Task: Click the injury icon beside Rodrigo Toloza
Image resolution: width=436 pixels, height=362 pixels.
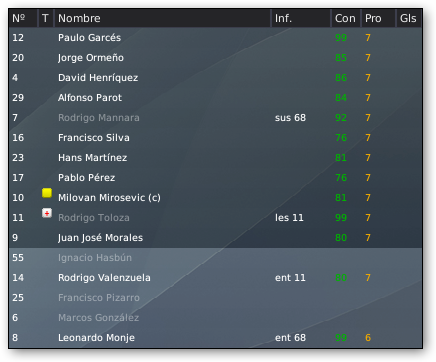Action: (x=47, y=213)
